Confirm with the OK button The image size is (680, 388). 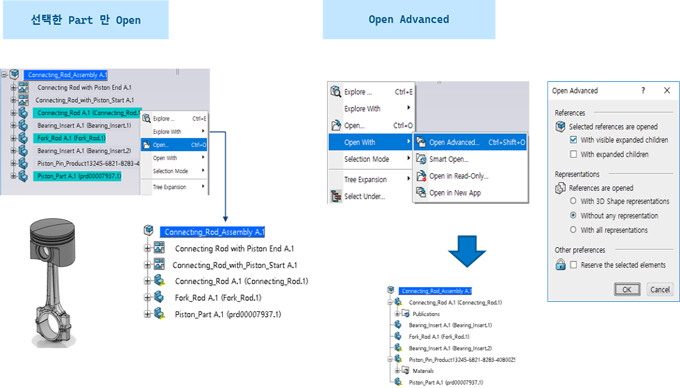tap(627, 289)
